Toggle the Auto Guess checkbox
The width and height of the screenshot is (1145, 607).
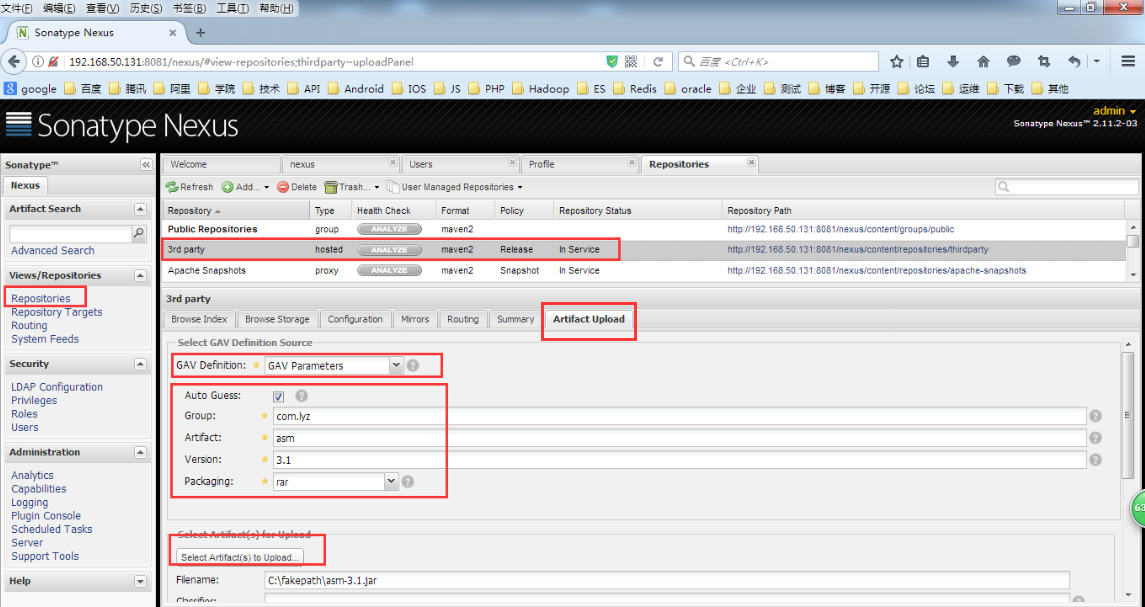[279, 397]
